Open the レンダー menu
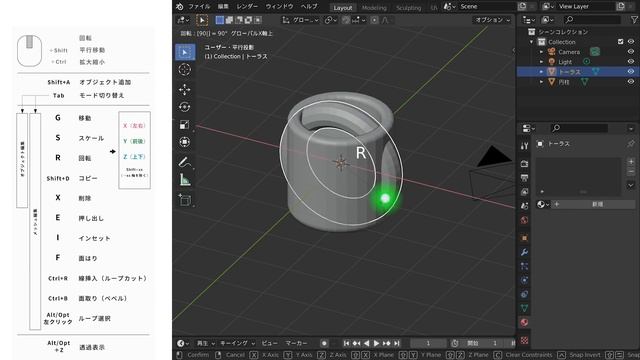The width and height of the screenshot is (640, 360). pyautogui.click(x=247, y=7)
